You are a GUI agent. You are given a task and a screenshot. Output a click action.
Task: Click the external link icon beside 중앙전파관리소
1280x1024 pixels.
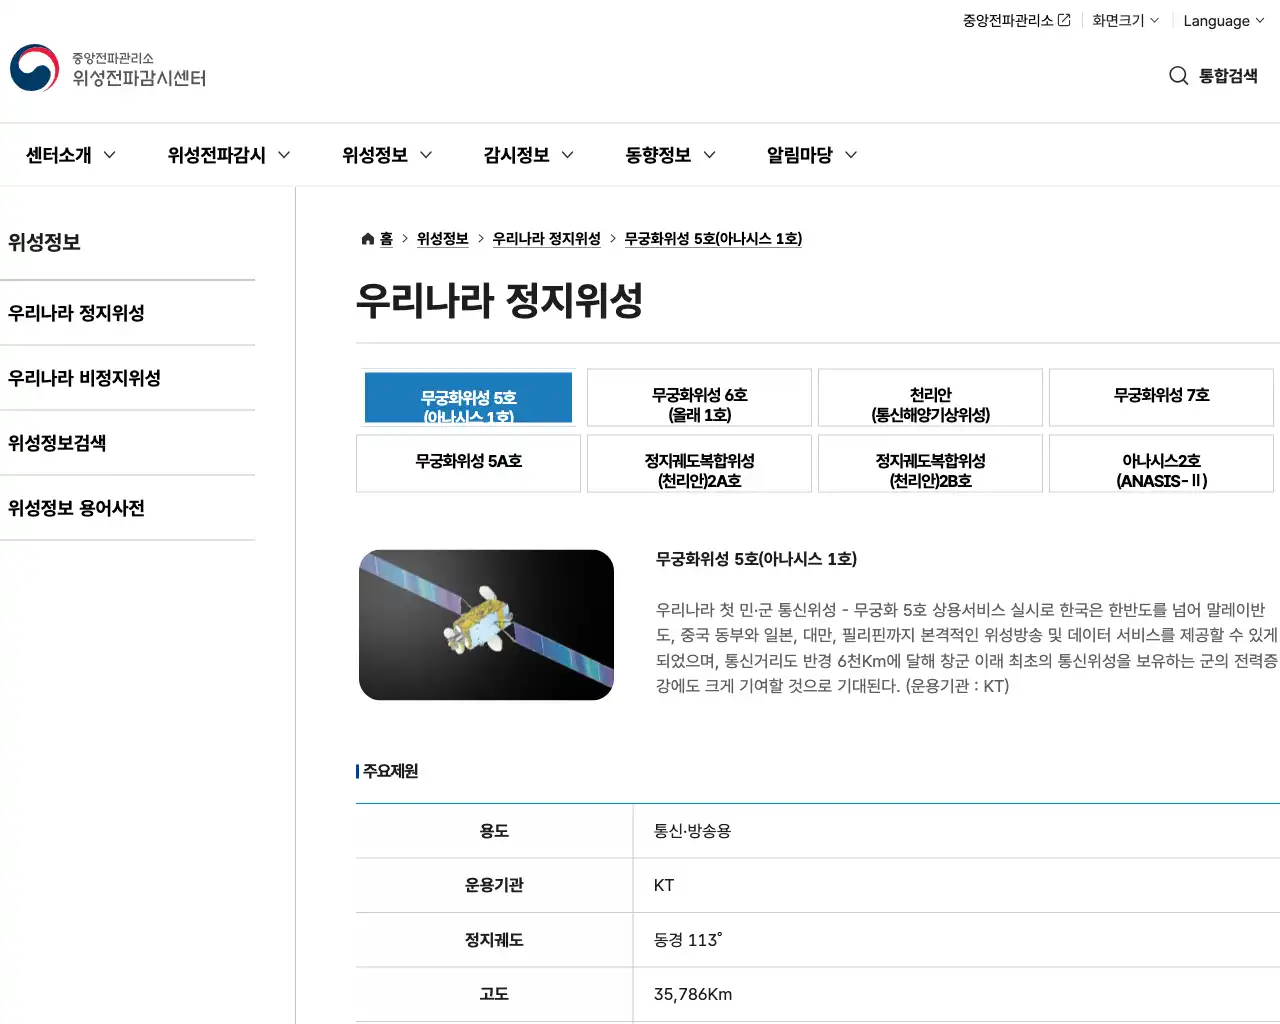tap(1063, 18)
